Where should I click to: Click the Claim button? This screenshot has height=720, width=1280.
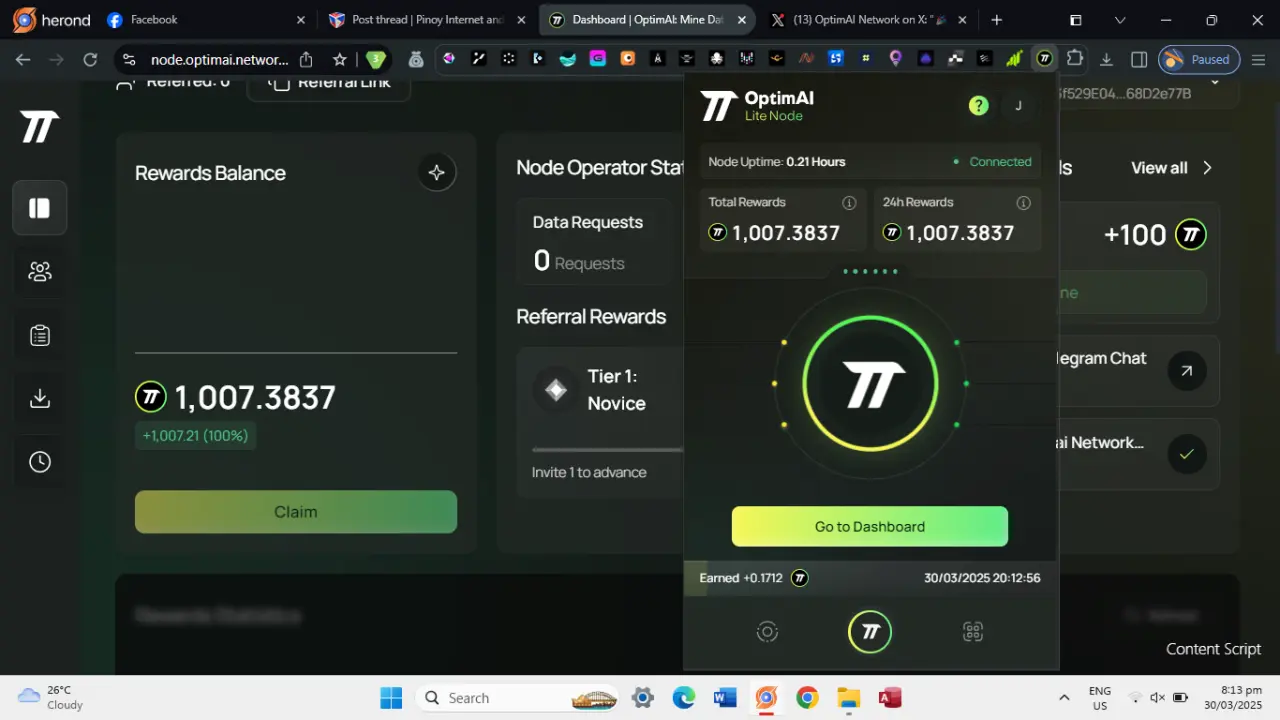pos(296,511)
